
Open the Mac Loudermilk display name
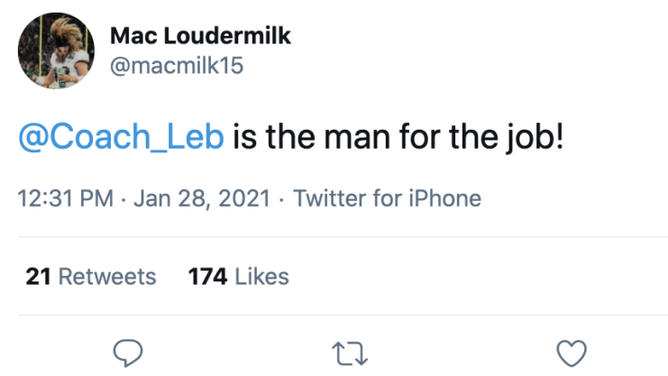point(200,35)
